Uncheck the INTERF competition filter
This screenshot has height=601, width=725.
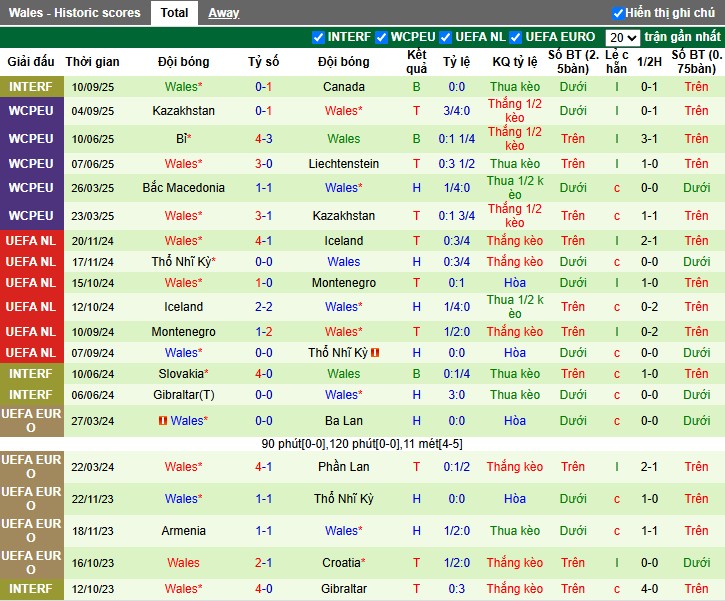pos(318,37)
